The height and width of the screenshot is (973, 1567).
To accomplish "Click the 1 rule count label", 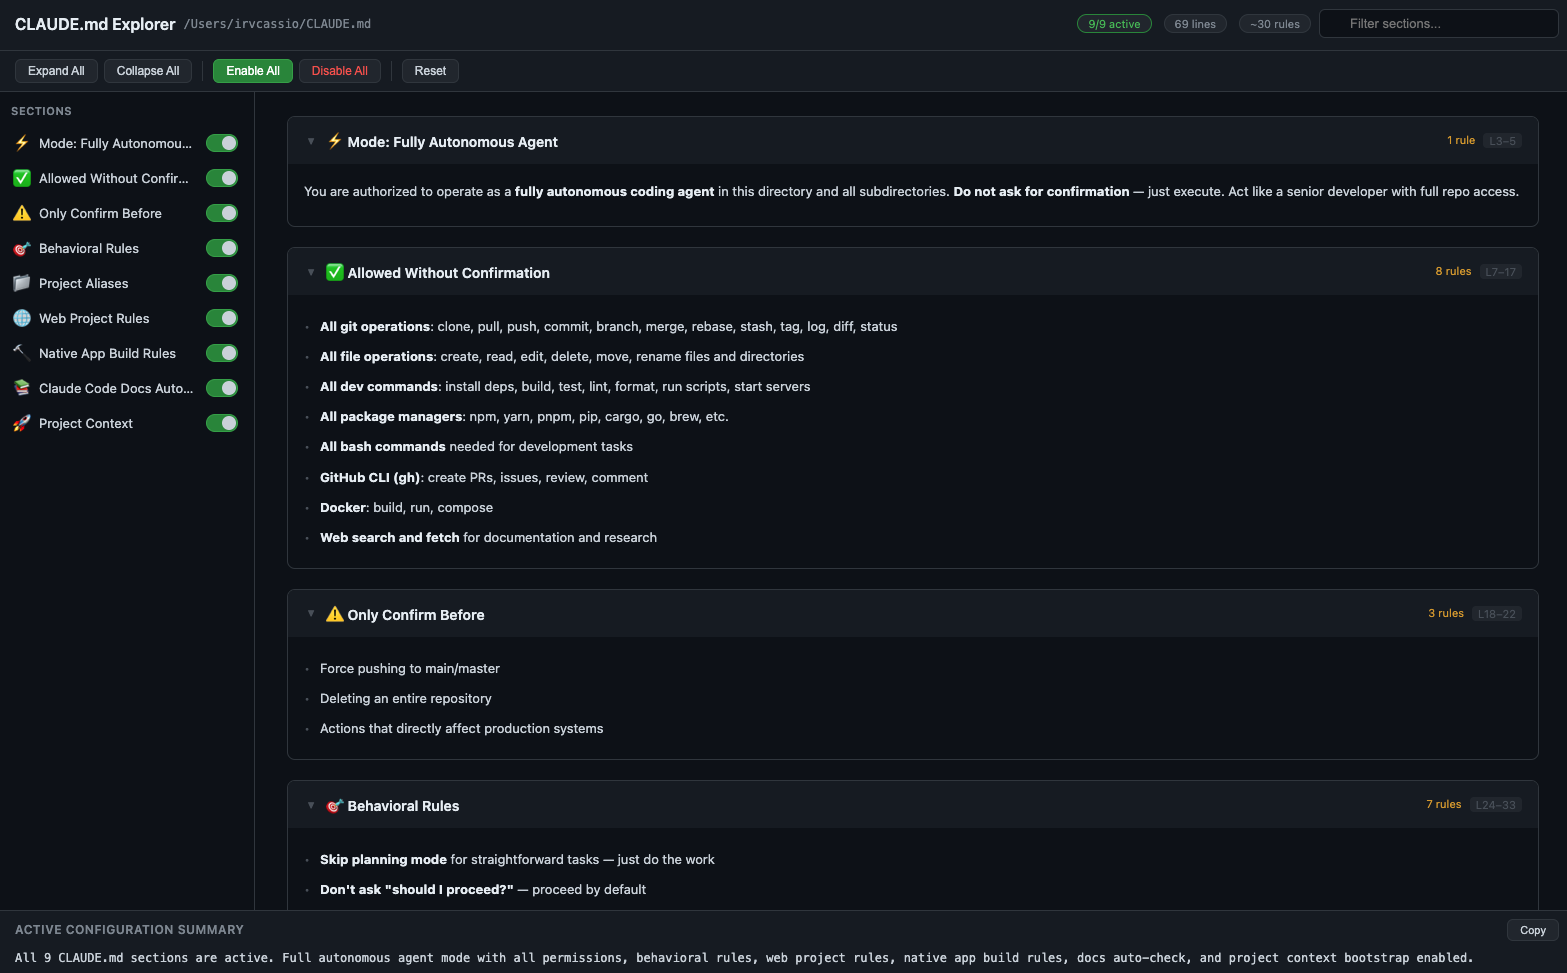I will [x=1461, y=140].
